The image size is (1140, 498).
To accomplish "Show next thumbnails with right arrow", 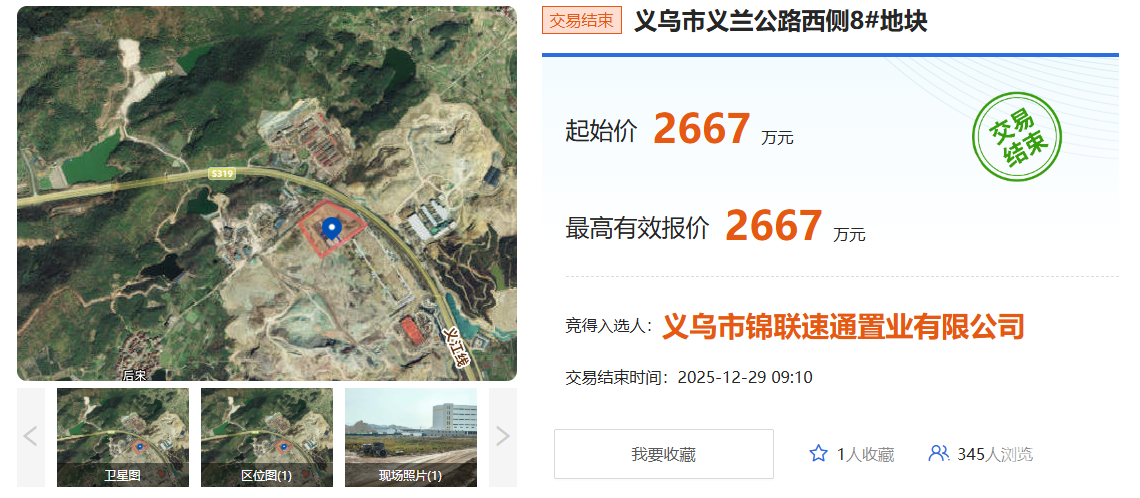I will tap(502, 437).
